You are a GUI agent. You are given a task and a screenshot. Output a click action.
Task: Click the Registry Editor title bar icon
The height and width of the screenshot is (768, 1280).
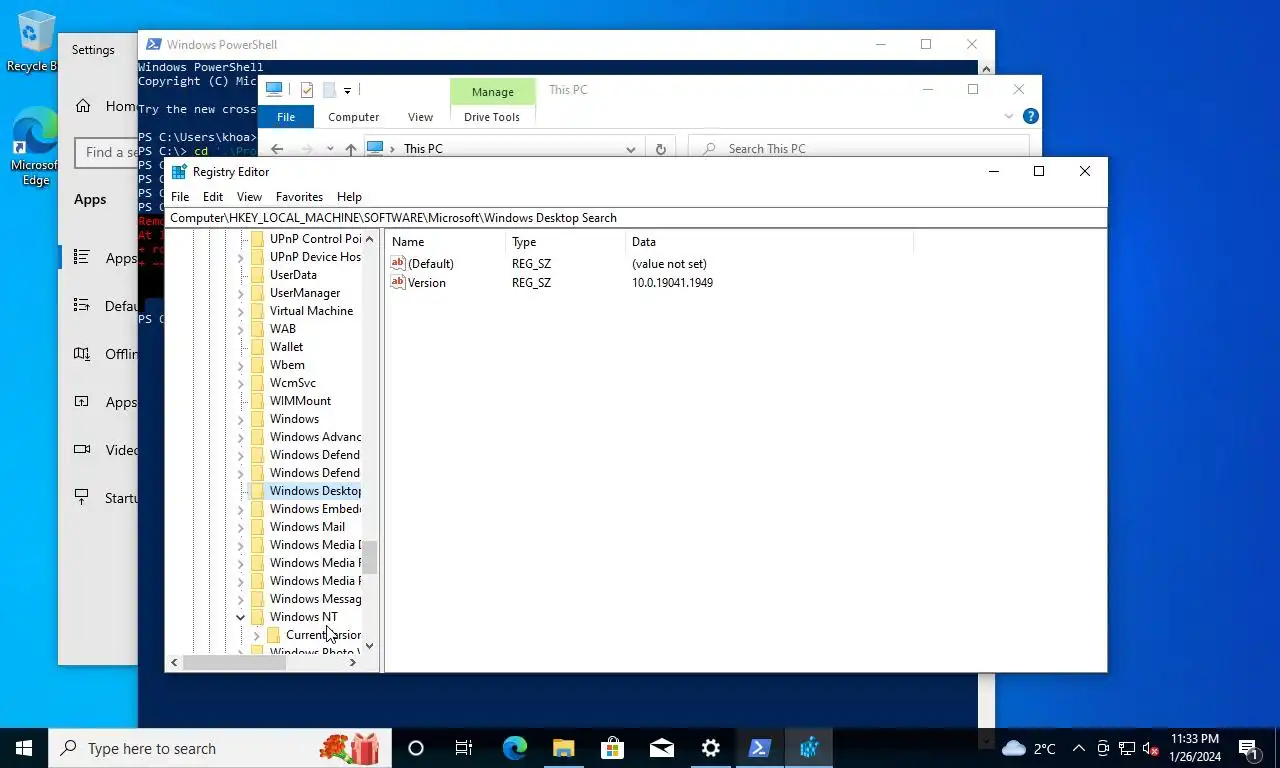point(179,172)
